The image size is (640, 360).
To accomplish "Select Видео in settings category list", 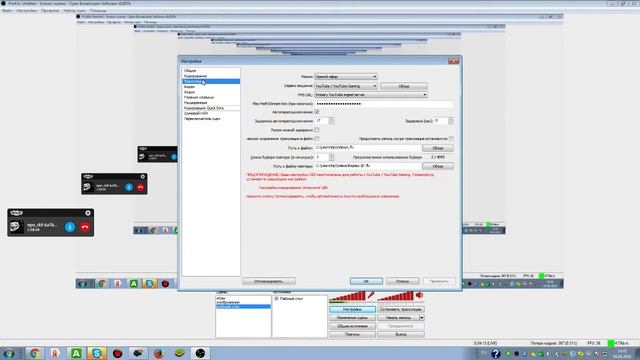I will pyautogui.click(x=211, y=87).
